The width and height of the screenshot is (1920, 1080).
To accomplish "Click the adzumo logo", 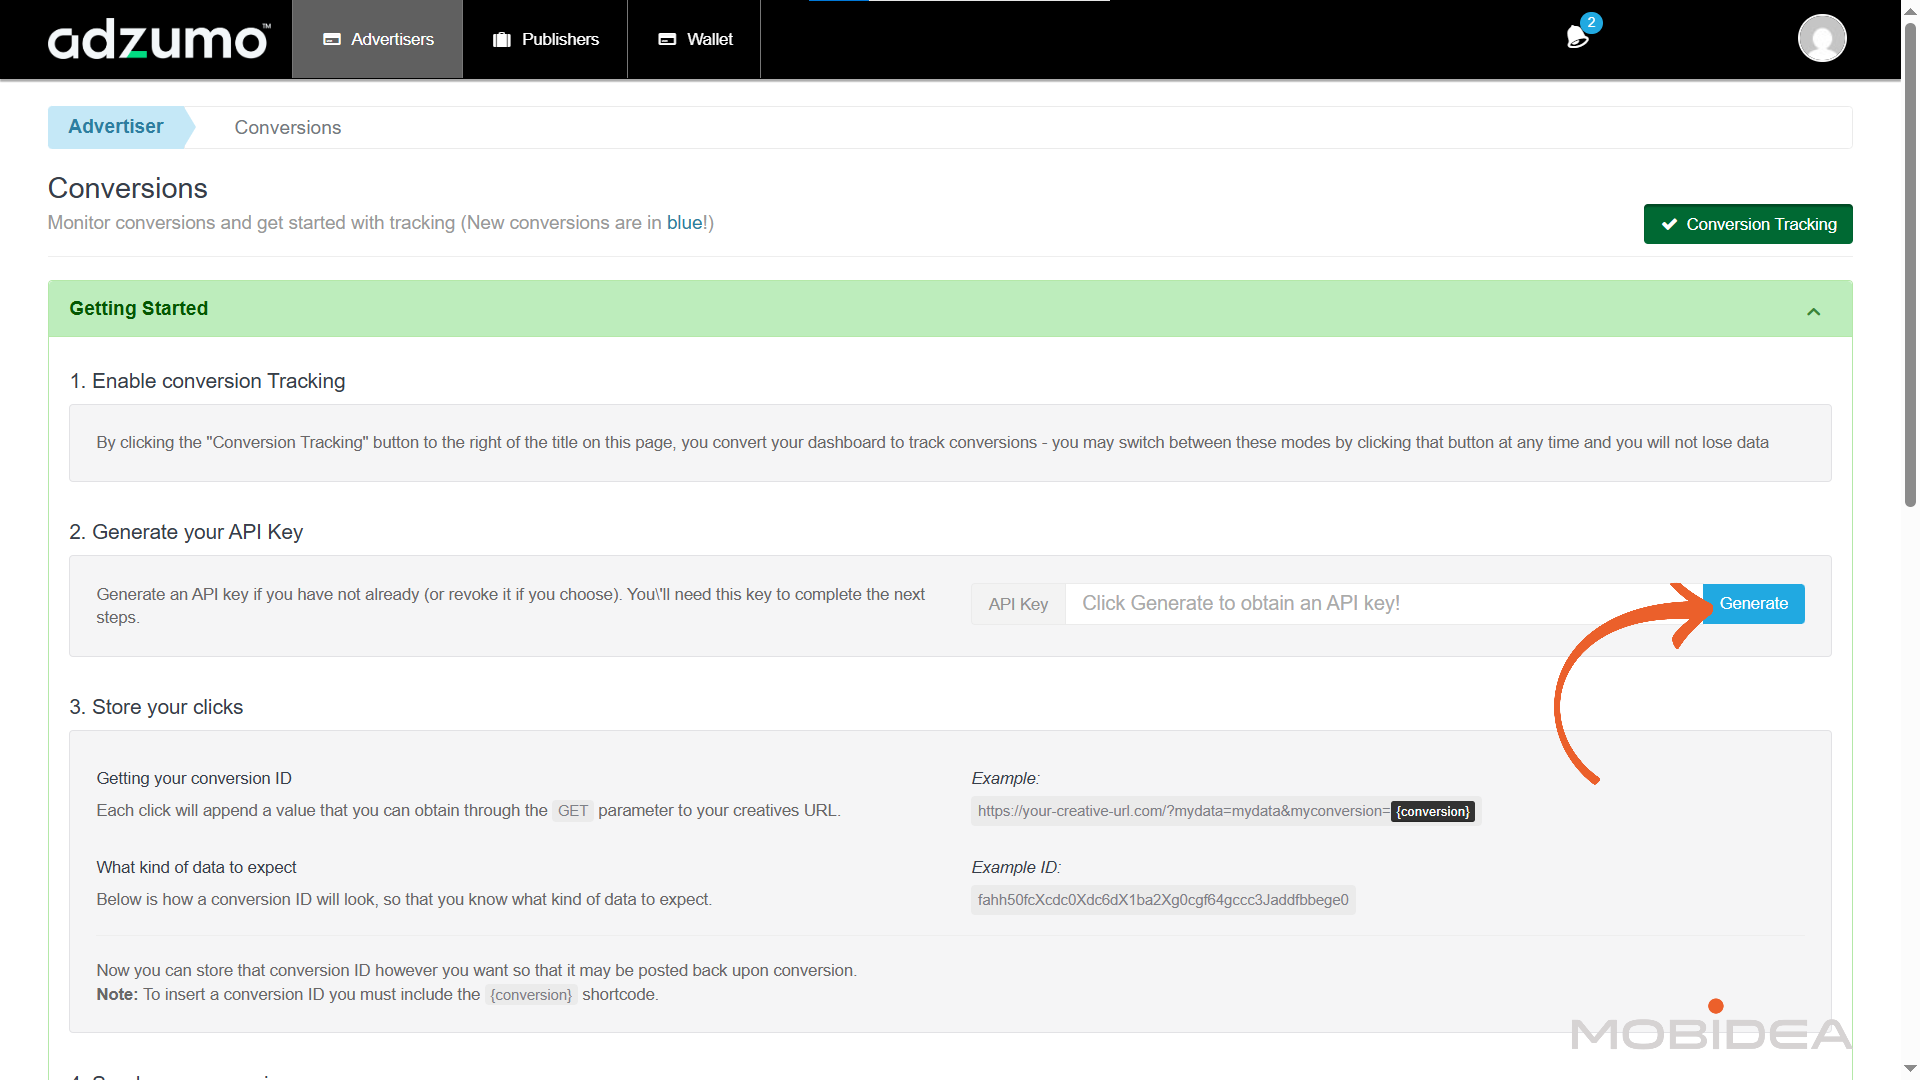I will coord(157,39).
